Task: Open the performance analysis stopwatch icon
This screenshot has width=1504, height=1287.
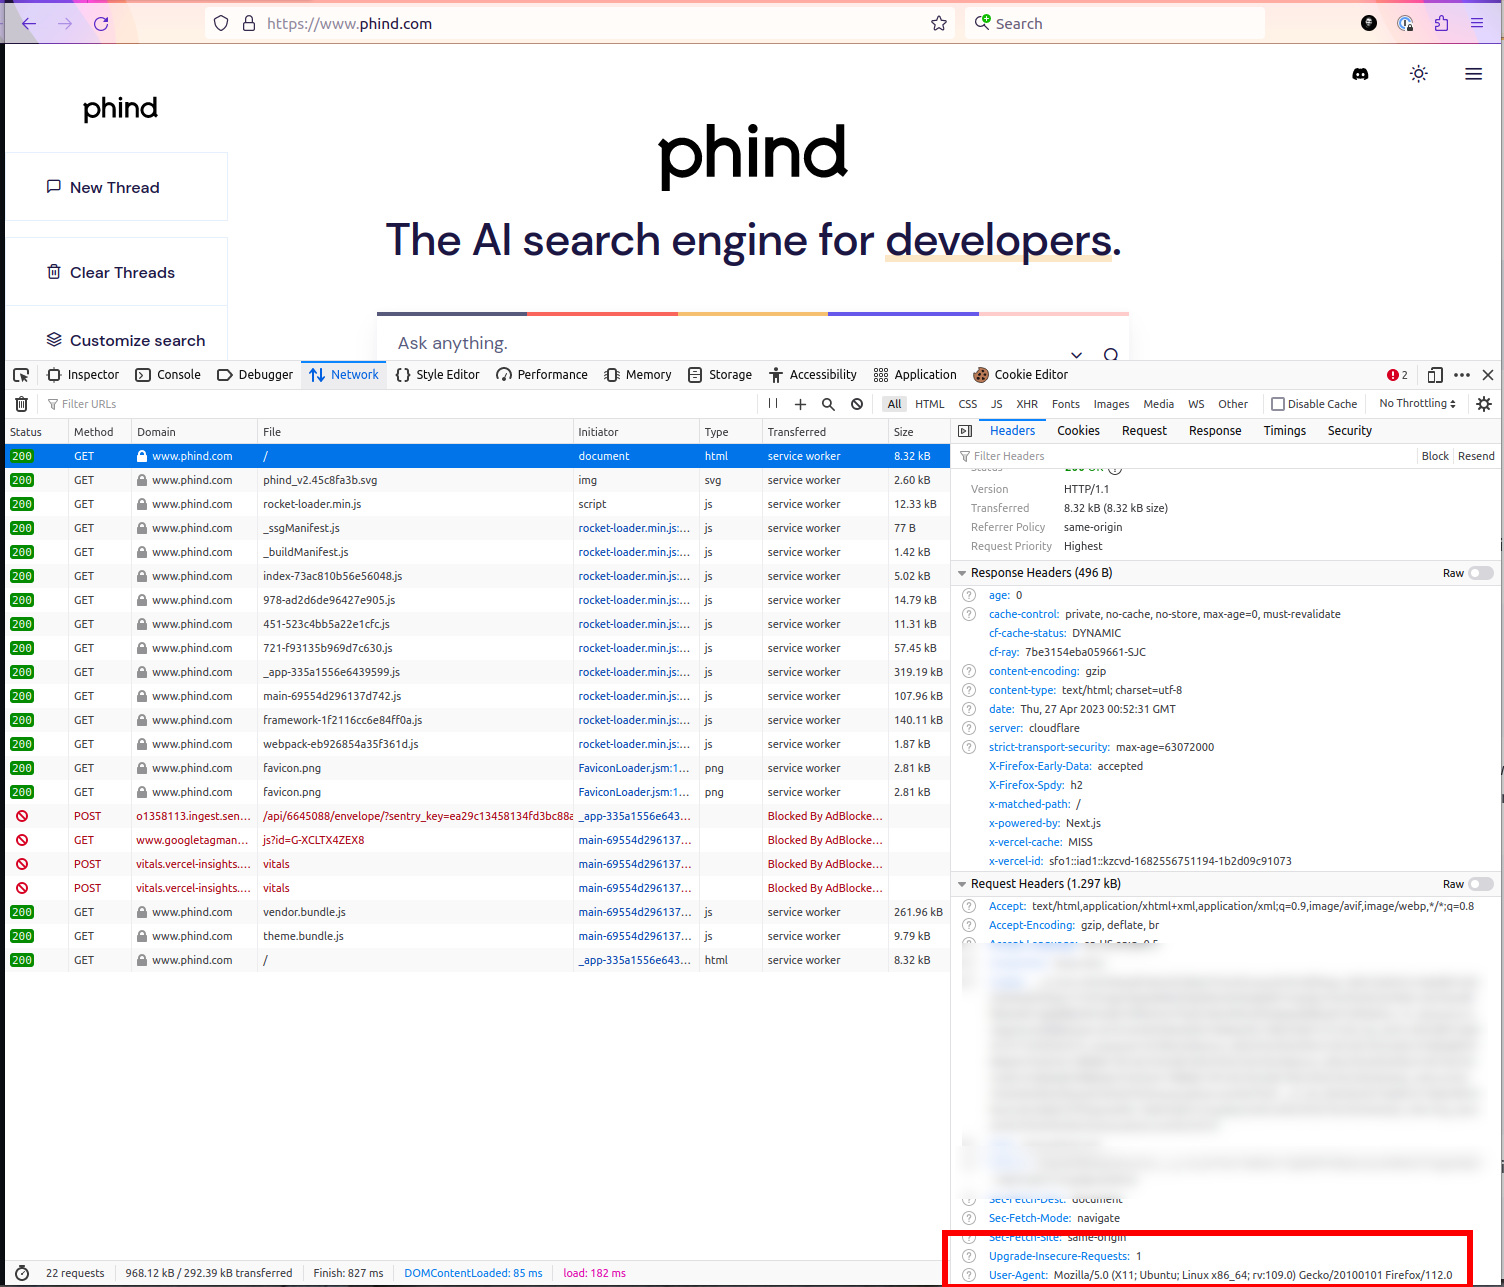Action: [22, 1273]
